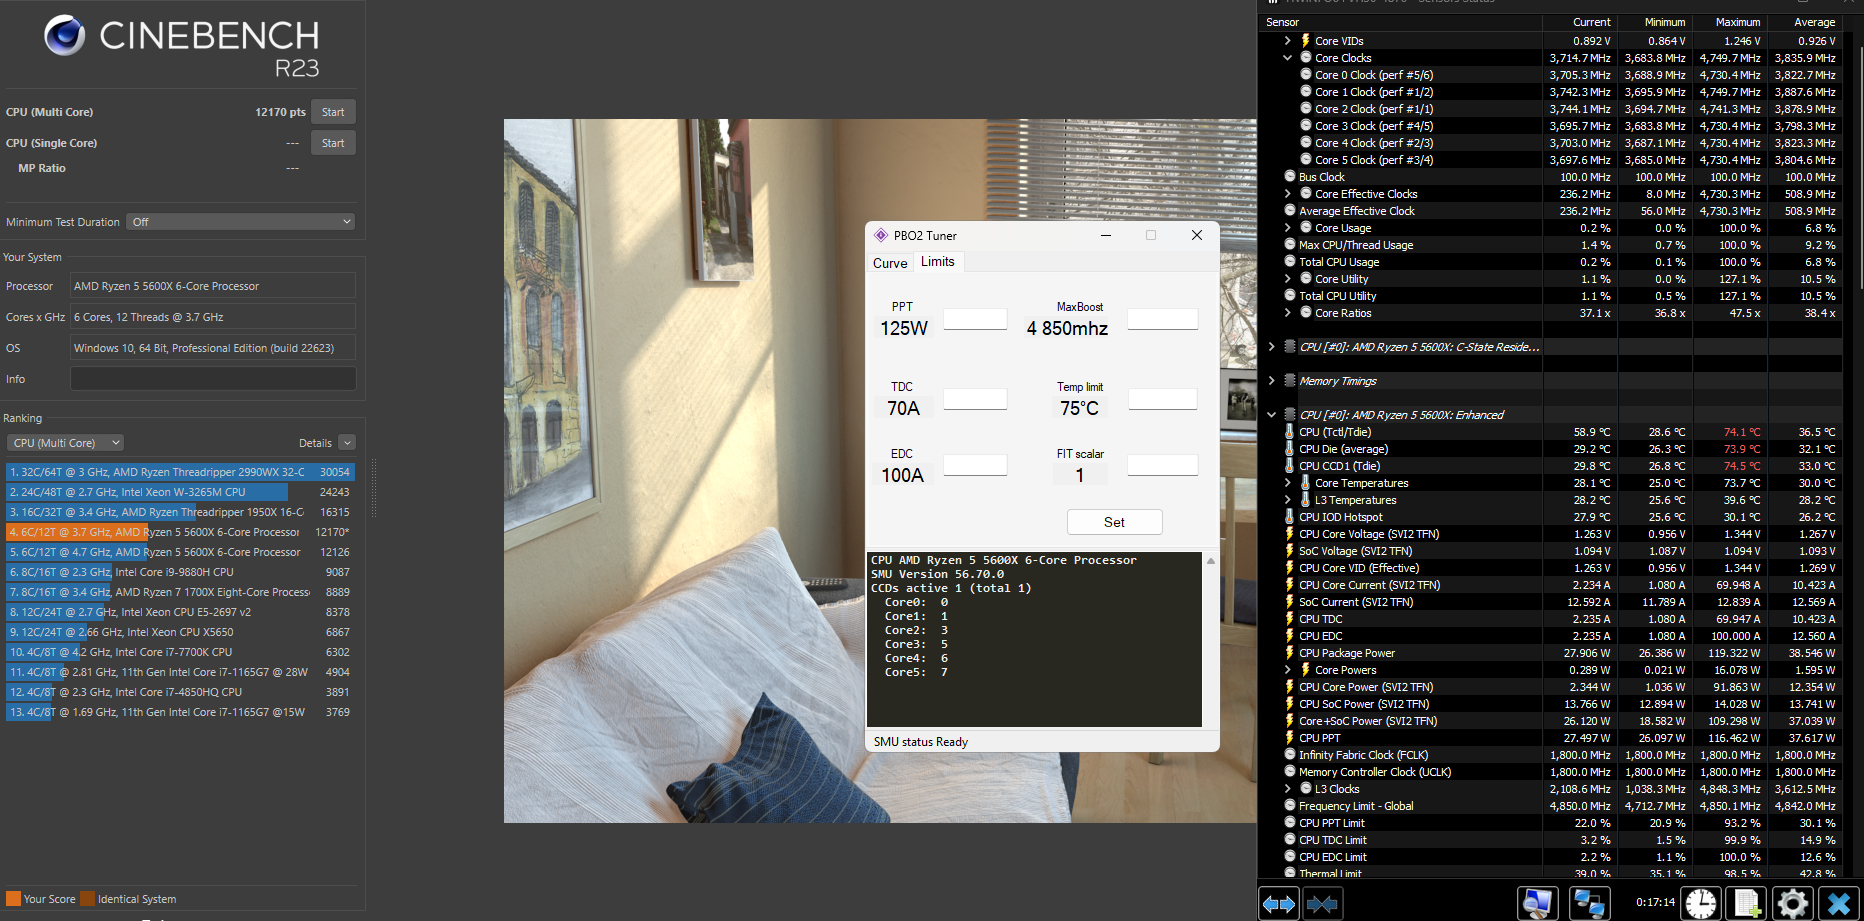Image resolution: width=1864 pixels, height=921 pixels.
Task: Click the Cinebench logo icon
Action: pos(65,36)
